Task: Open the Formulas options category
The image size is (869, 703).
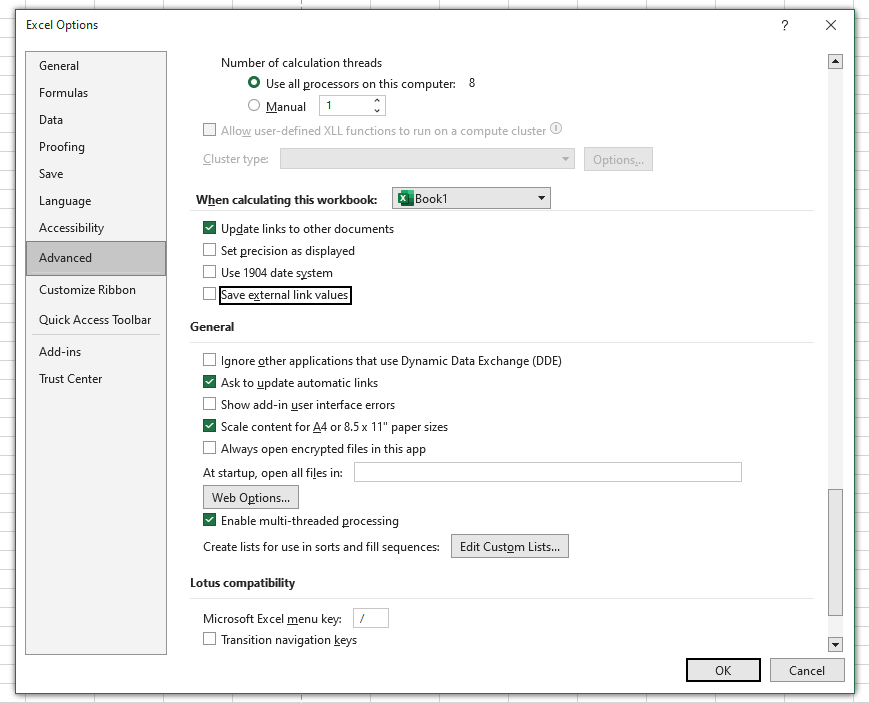Action: pos(64,93)
